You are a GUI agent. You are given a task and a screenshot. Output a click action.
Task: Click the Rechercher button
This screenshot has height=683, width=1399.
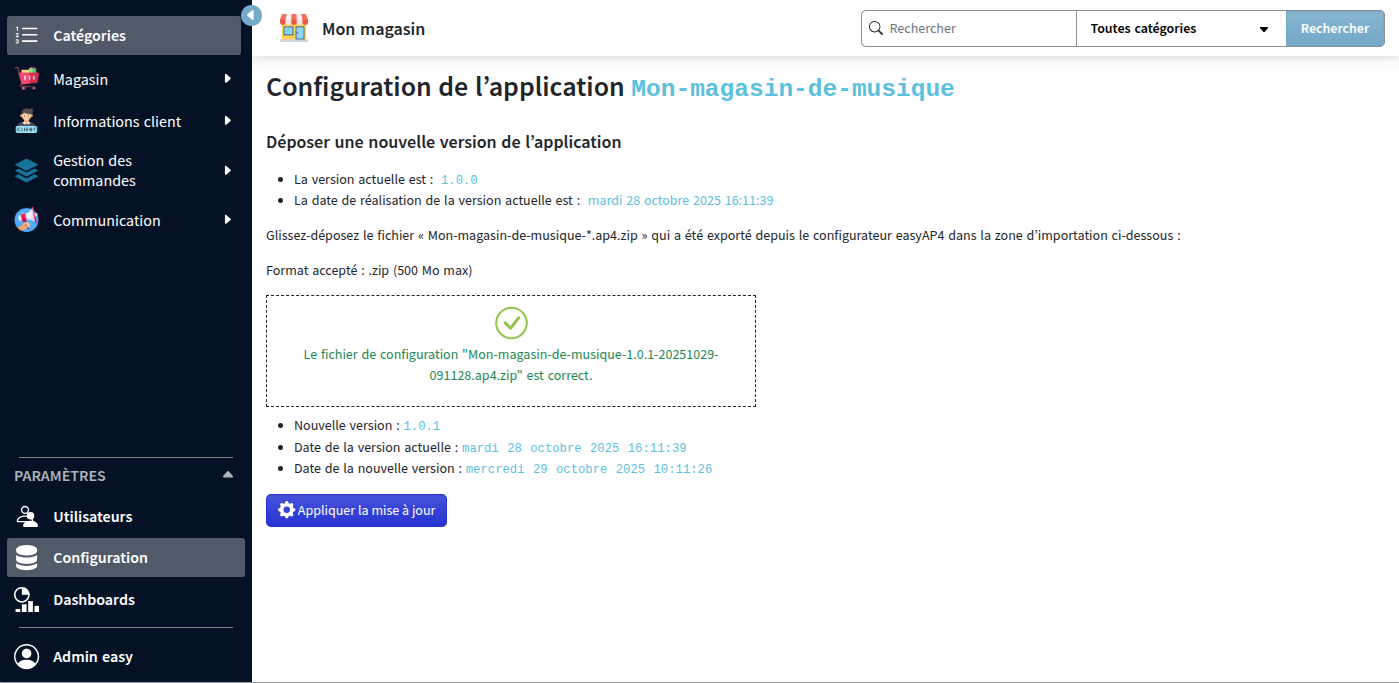(x=1335, y=28)
